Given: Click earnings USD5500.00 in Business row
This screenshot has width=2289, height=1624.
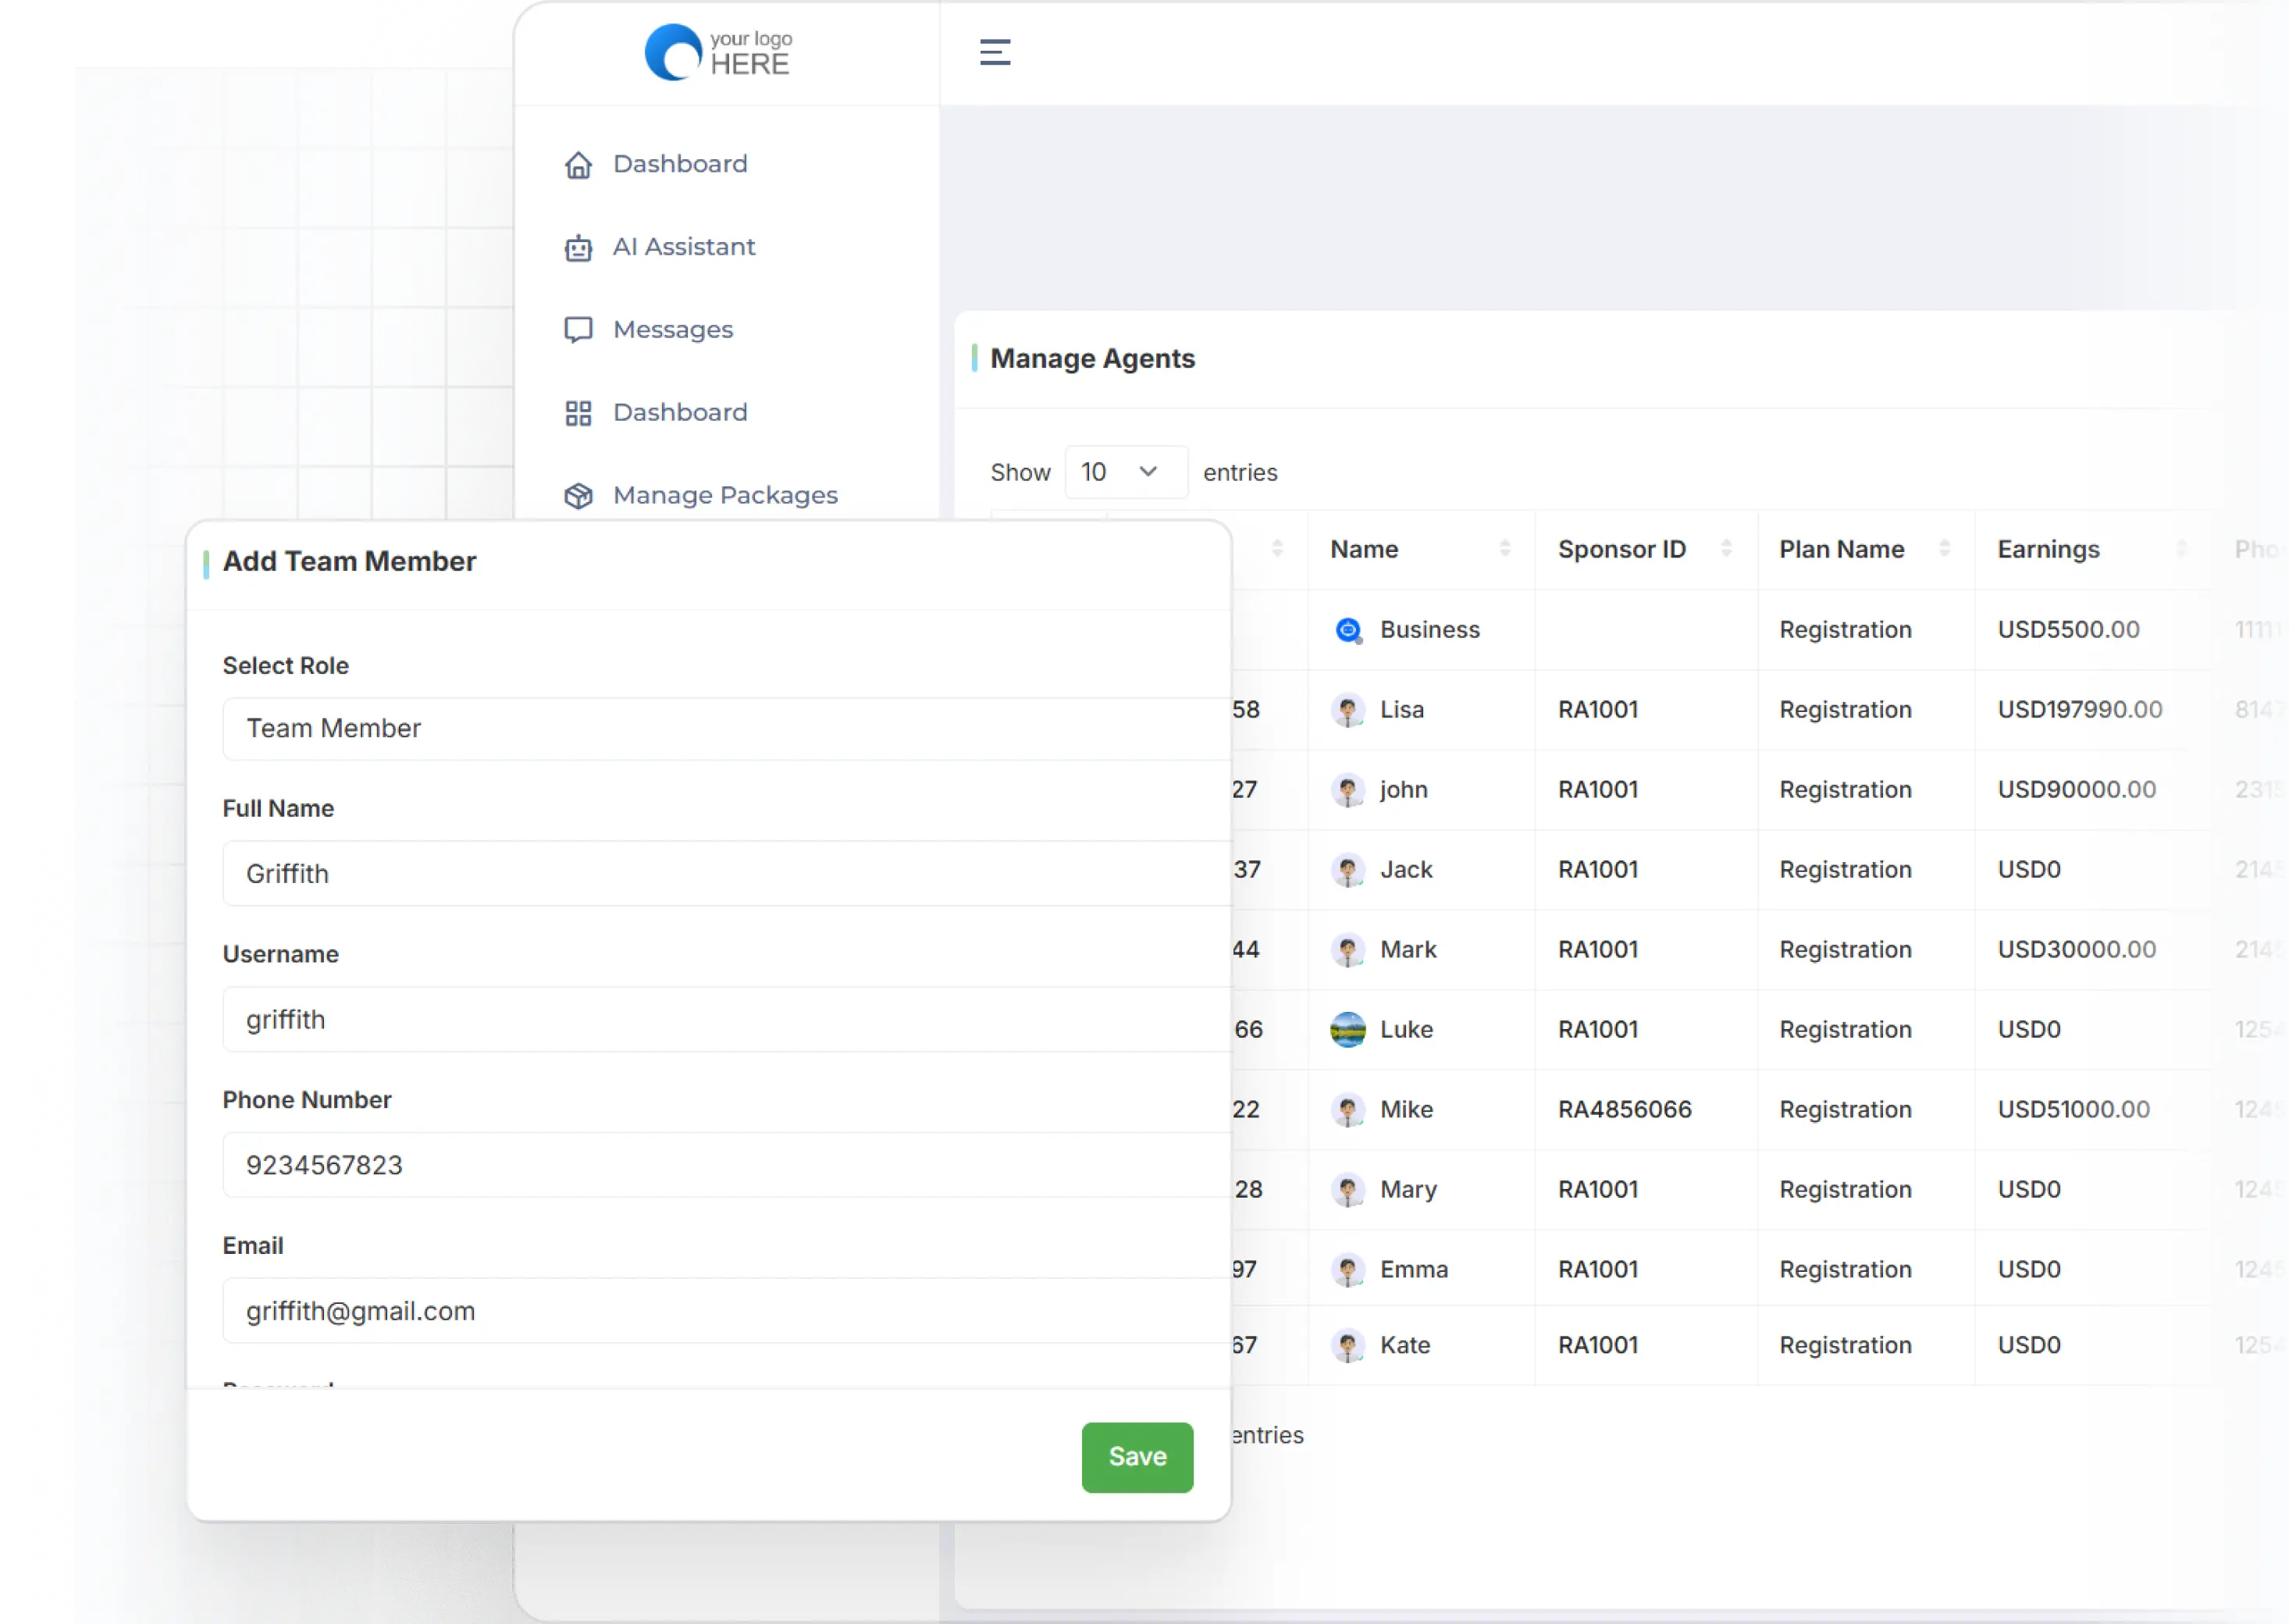Looking at the screenshot, I should coord(2068,630).
